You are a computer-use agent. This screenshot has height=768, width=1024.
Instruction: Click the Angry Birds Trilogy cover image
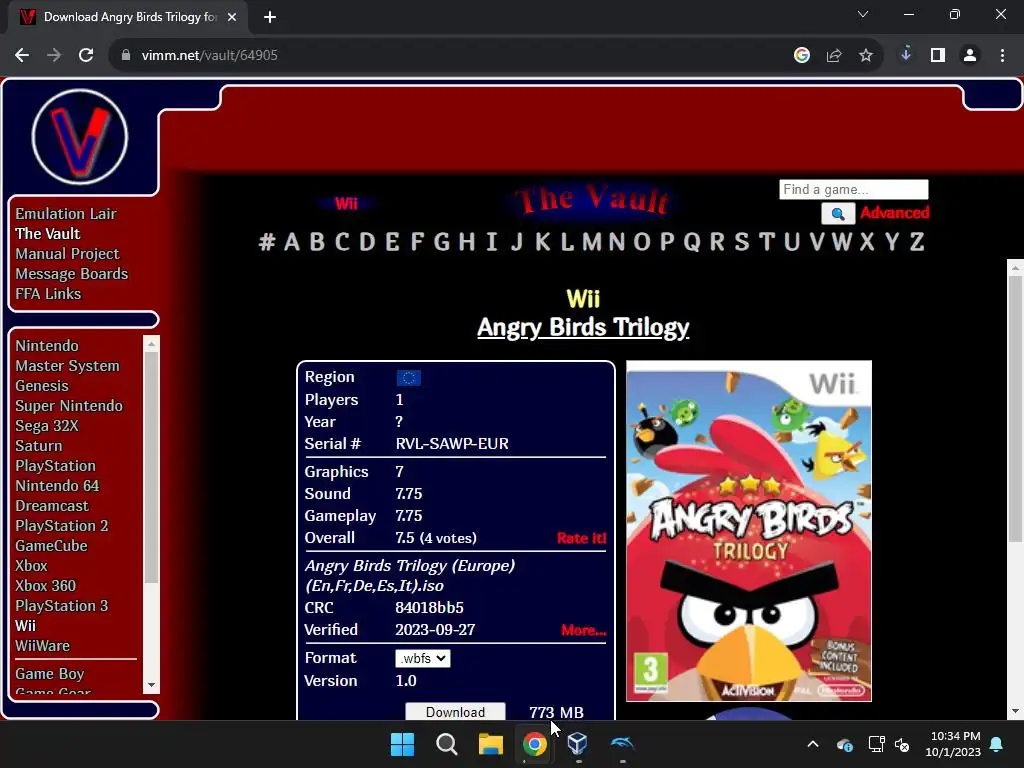749,531
